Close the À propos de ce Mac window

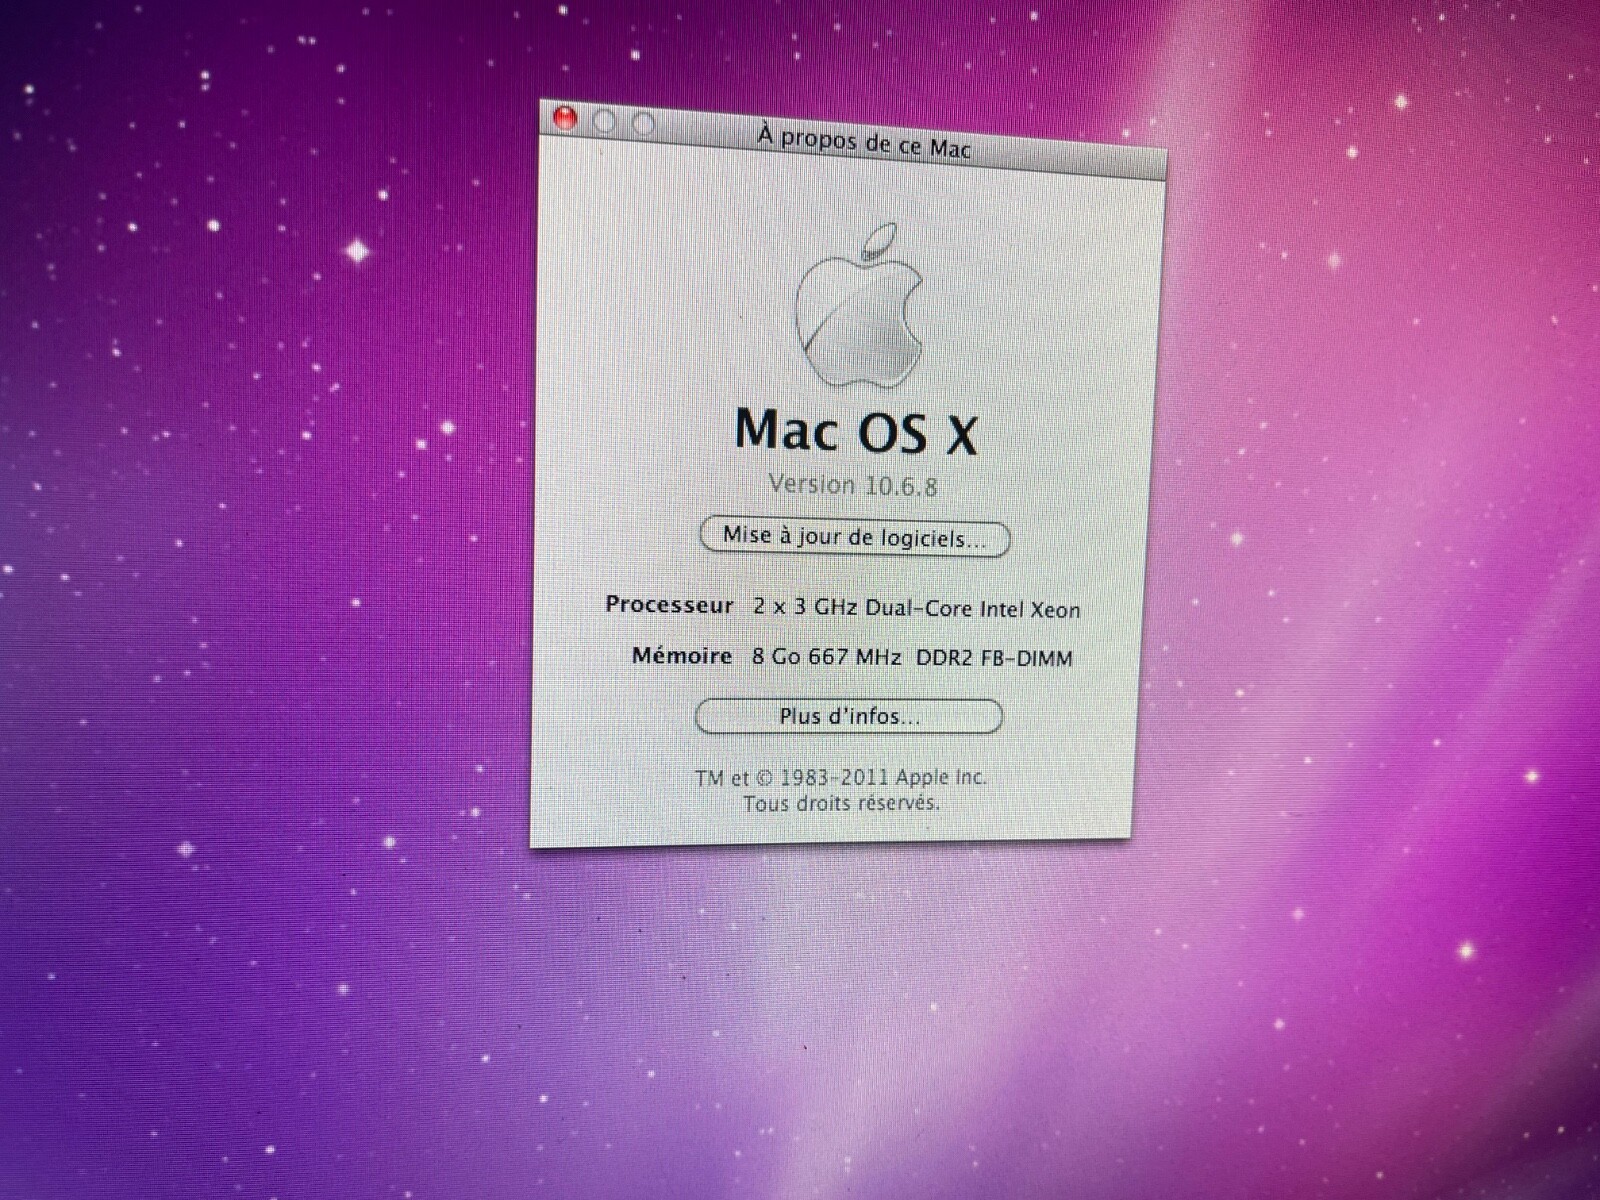(x=565, y=119)
